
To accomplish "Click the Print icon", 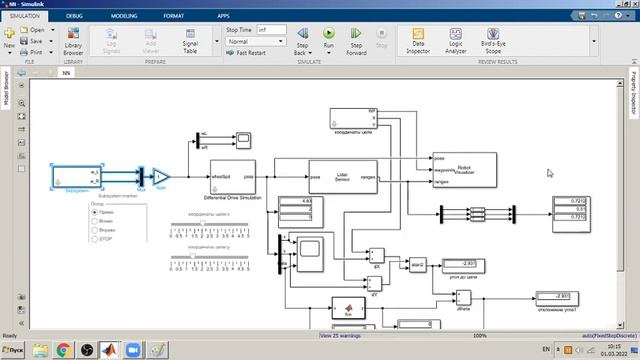I will point(24,52).
